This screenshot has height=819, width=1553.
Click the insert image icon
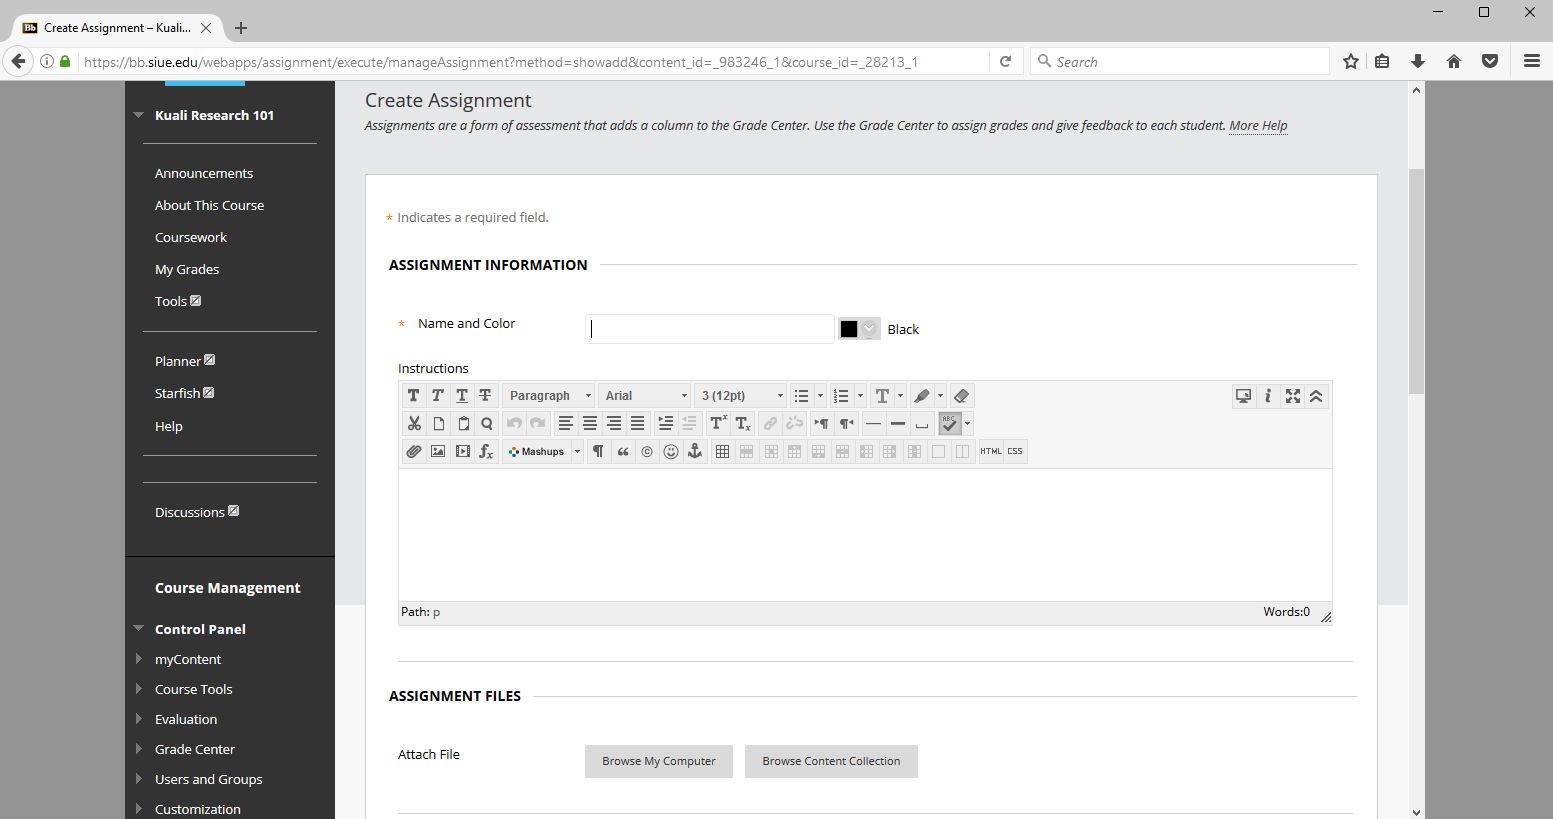tap(438, 452)
